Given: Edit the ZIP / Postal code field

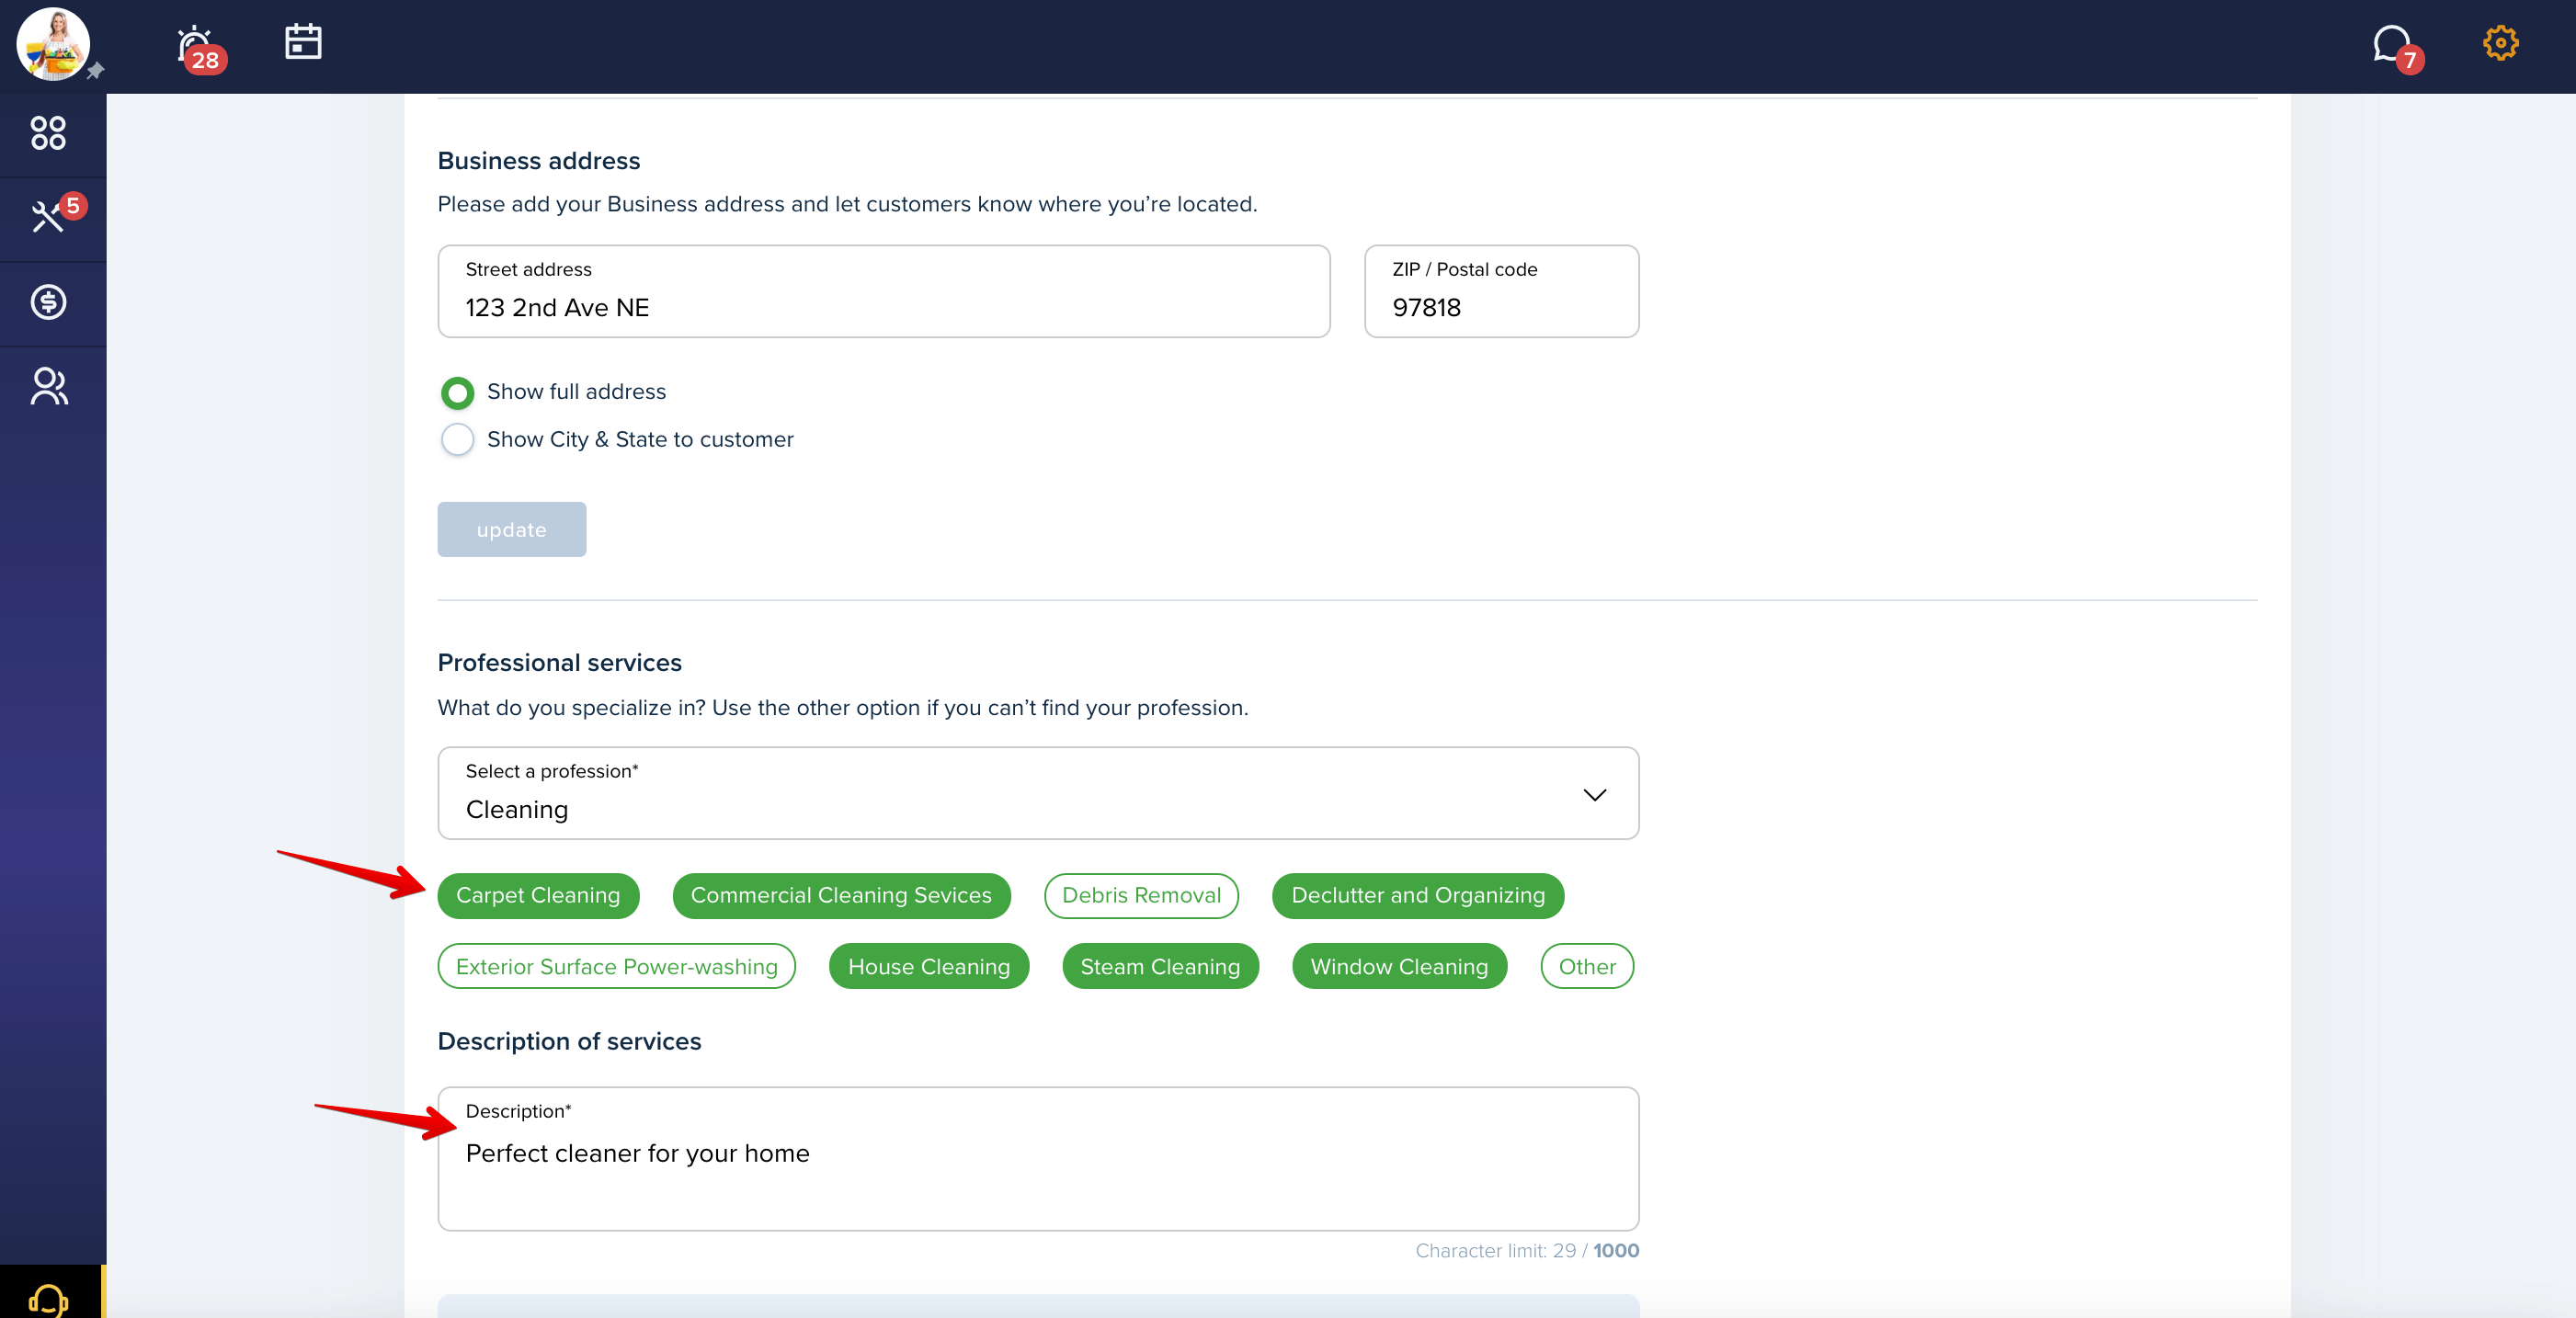Looking at the screenshot, I should pos(1501,292).
